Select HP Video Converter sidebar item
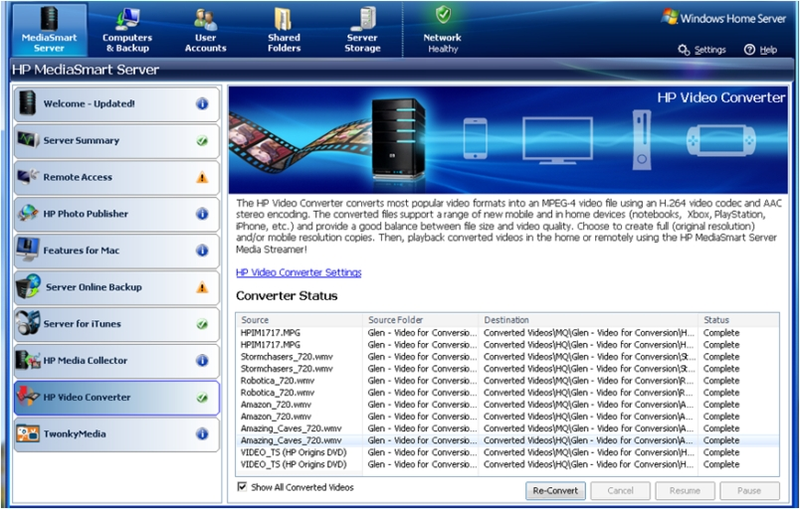Image resolution: width=800 pixels, height=509 pixels. pos(117,398)
